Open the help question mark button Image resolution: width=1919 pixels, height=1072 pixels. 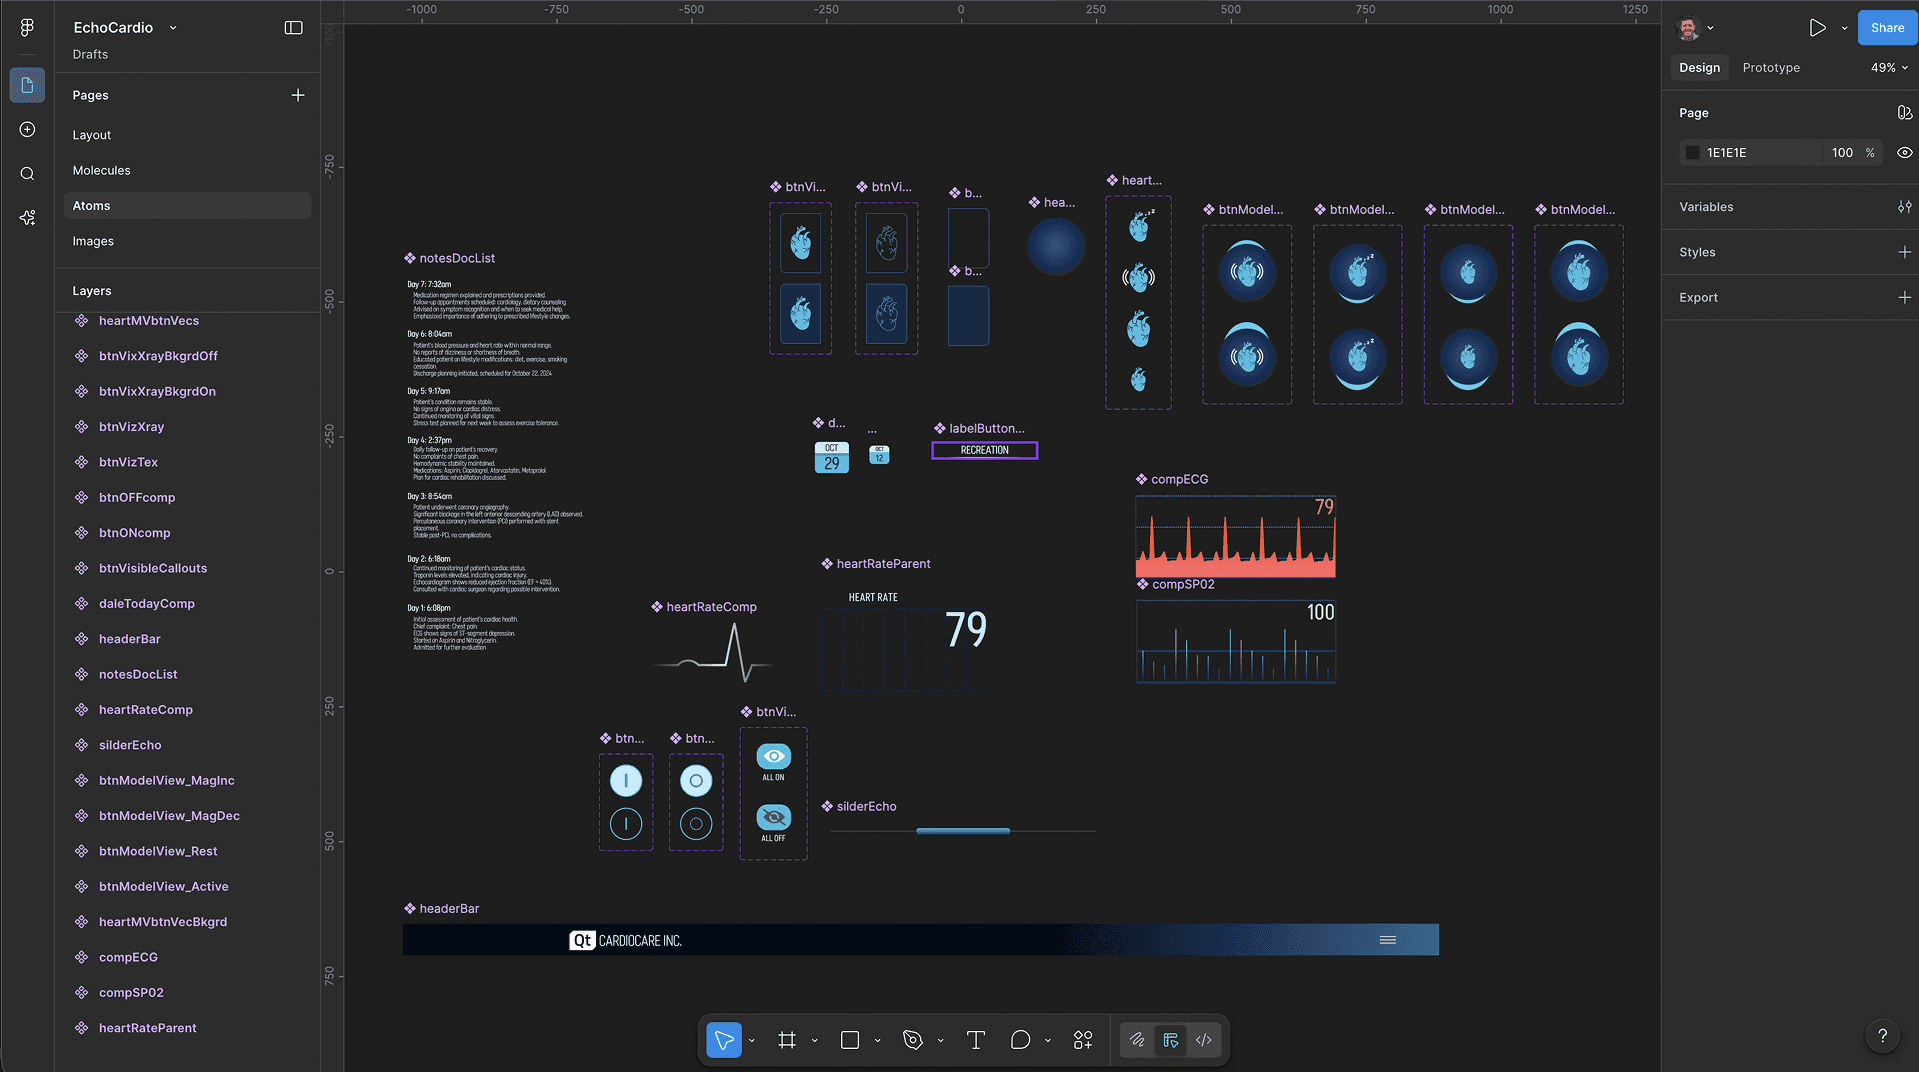tap(1882, 1036)
